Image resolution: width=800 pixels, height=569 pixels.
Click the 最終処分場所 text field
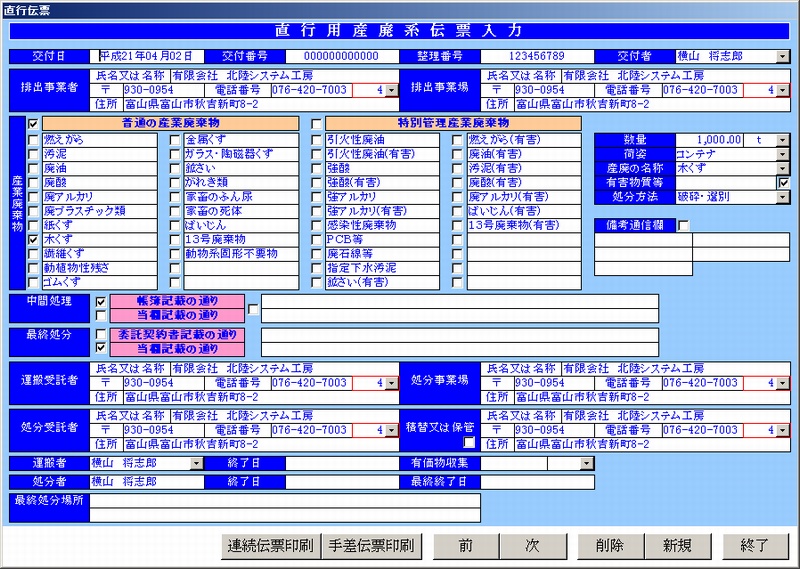point(285,515)
